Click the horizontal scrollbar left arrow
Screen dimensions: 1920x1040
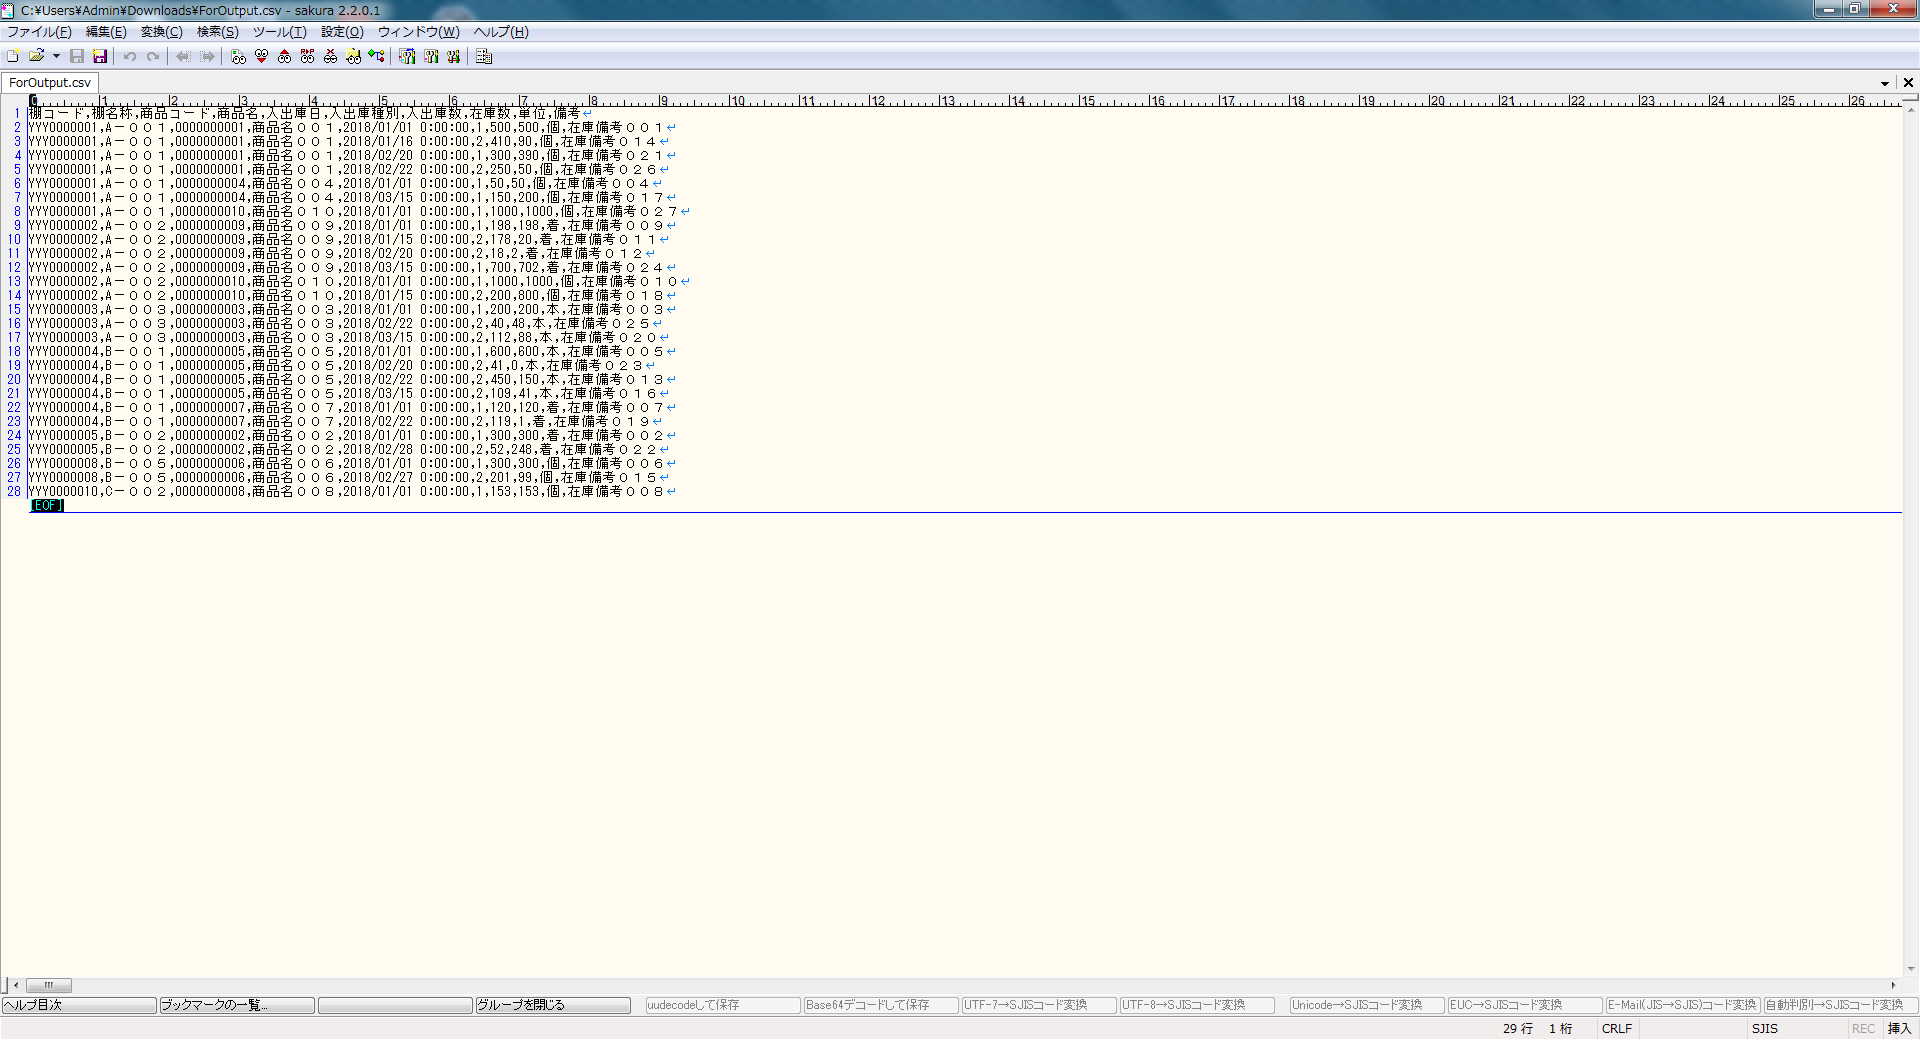(16, 985)
